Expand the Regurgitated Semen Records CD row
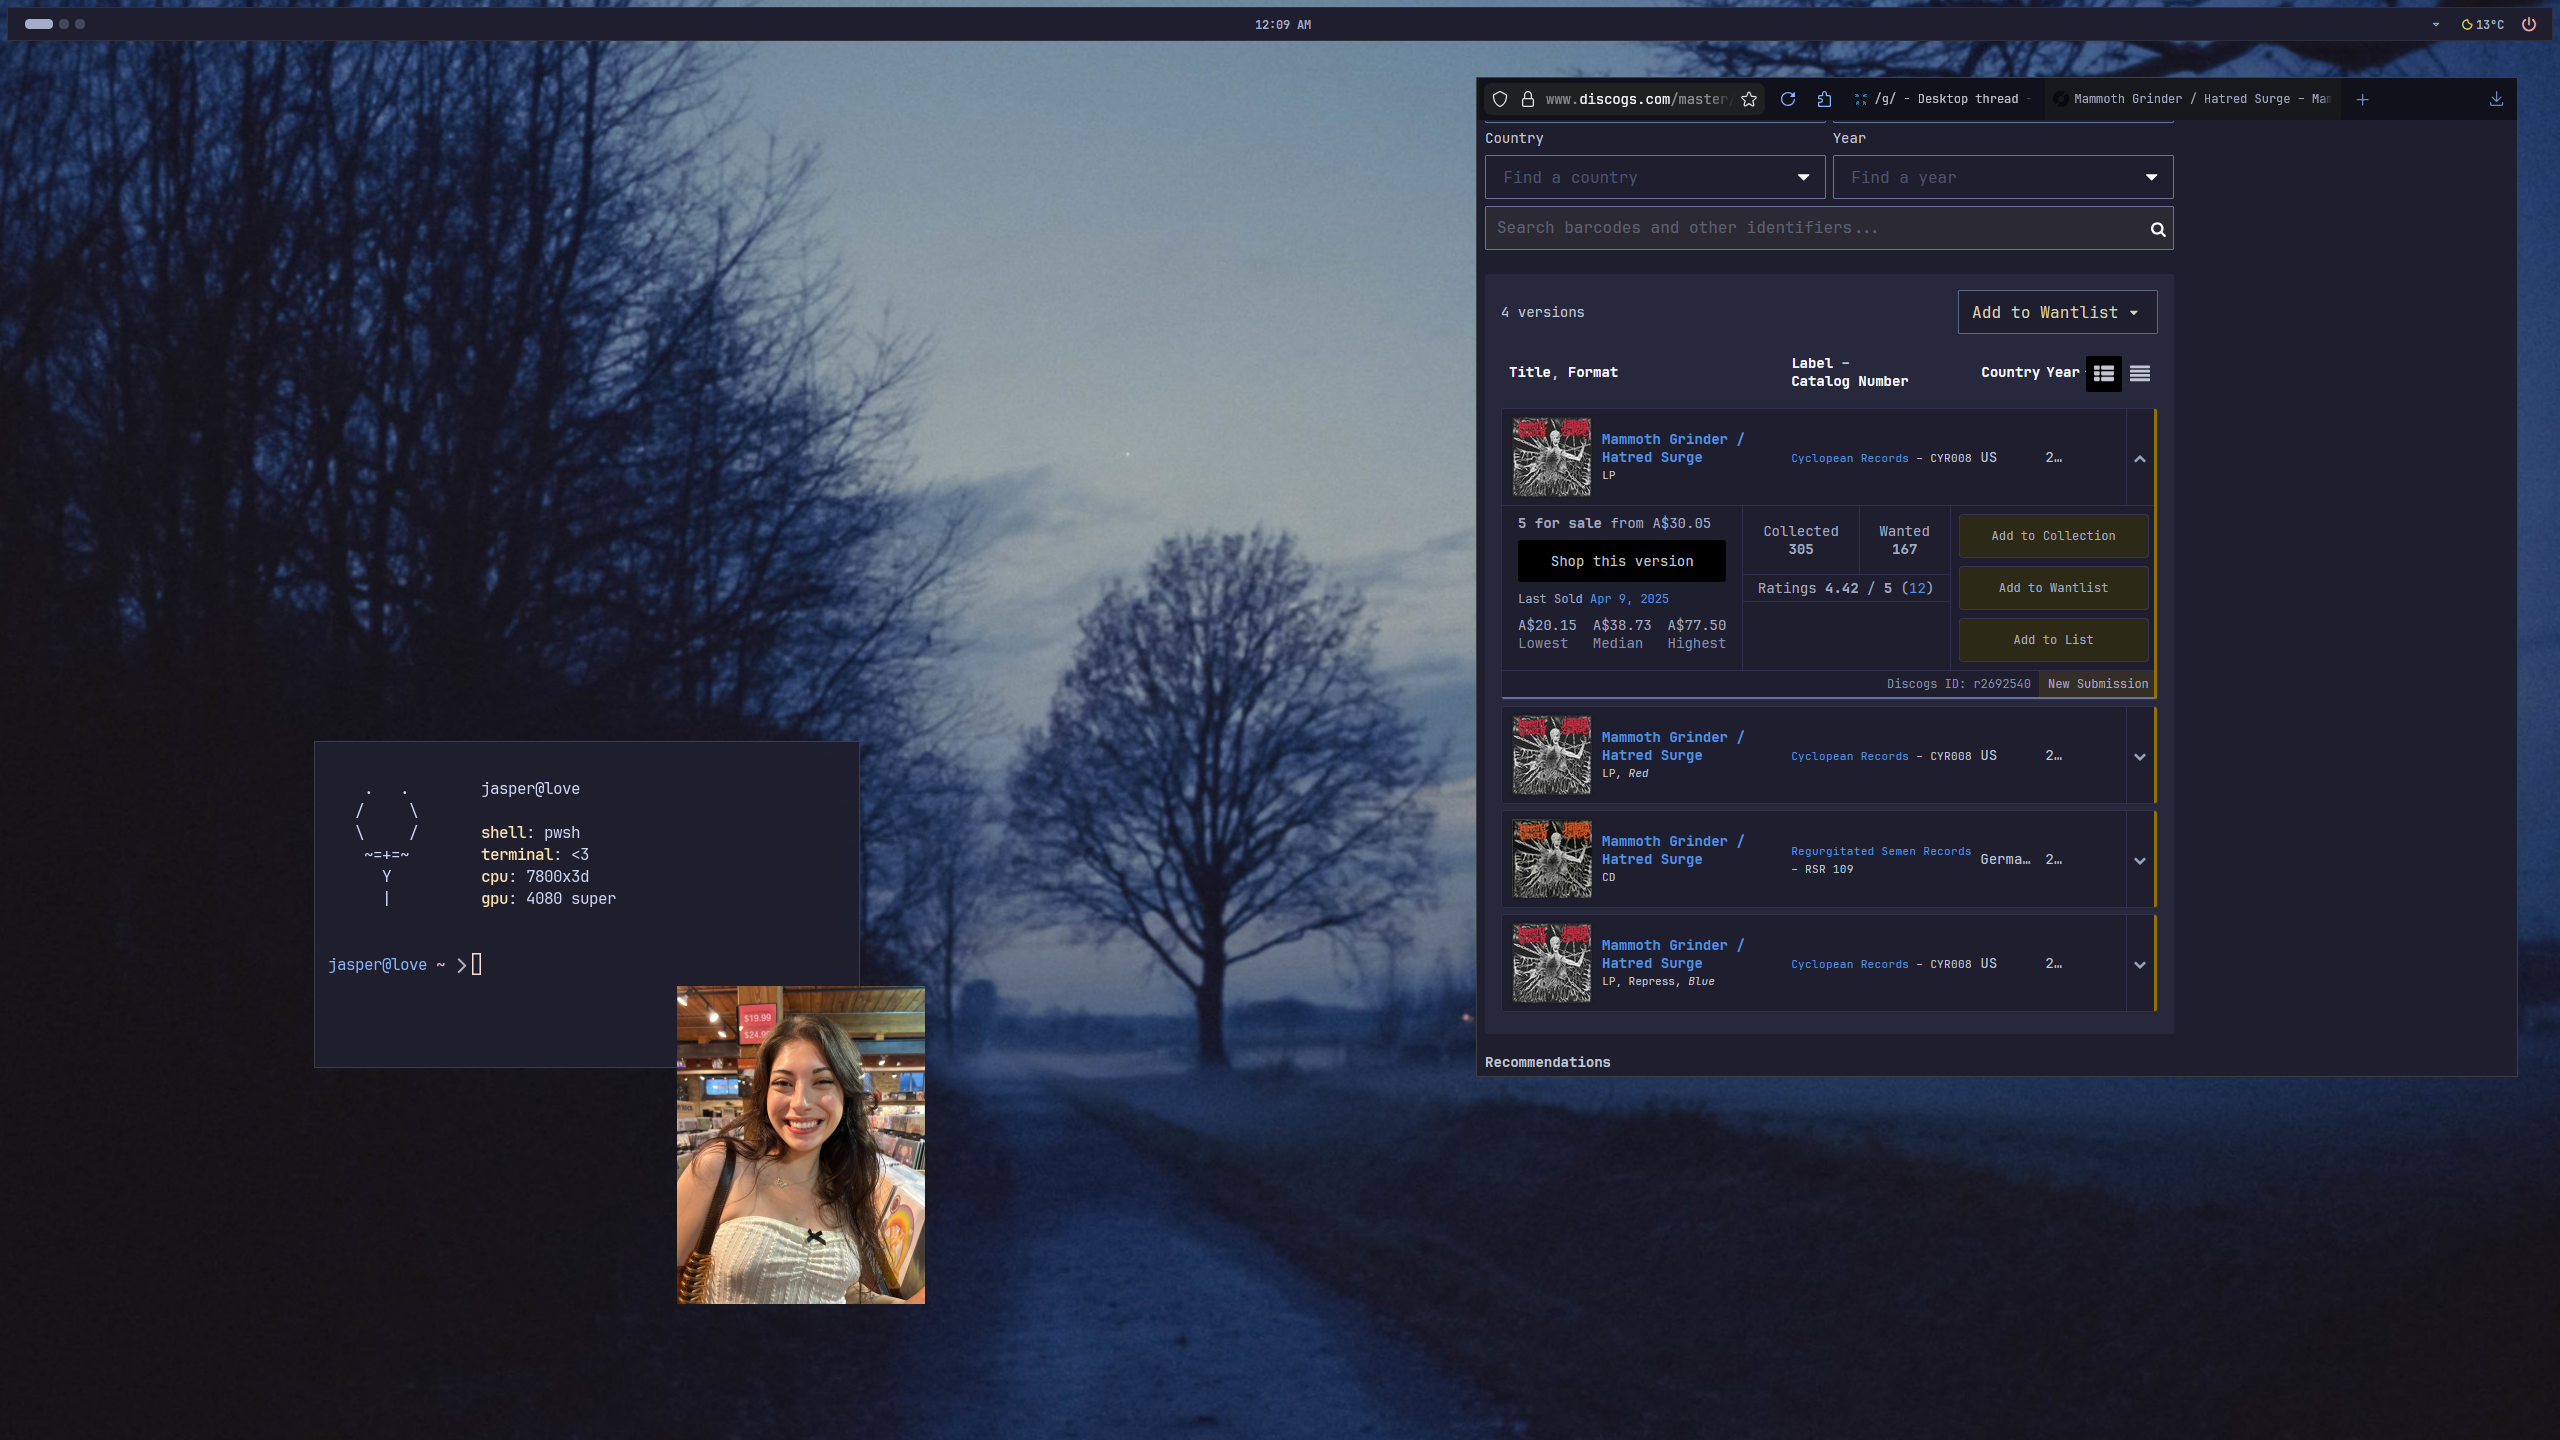This screenshot has width=2560, height=1440. tap(2140, 861)
